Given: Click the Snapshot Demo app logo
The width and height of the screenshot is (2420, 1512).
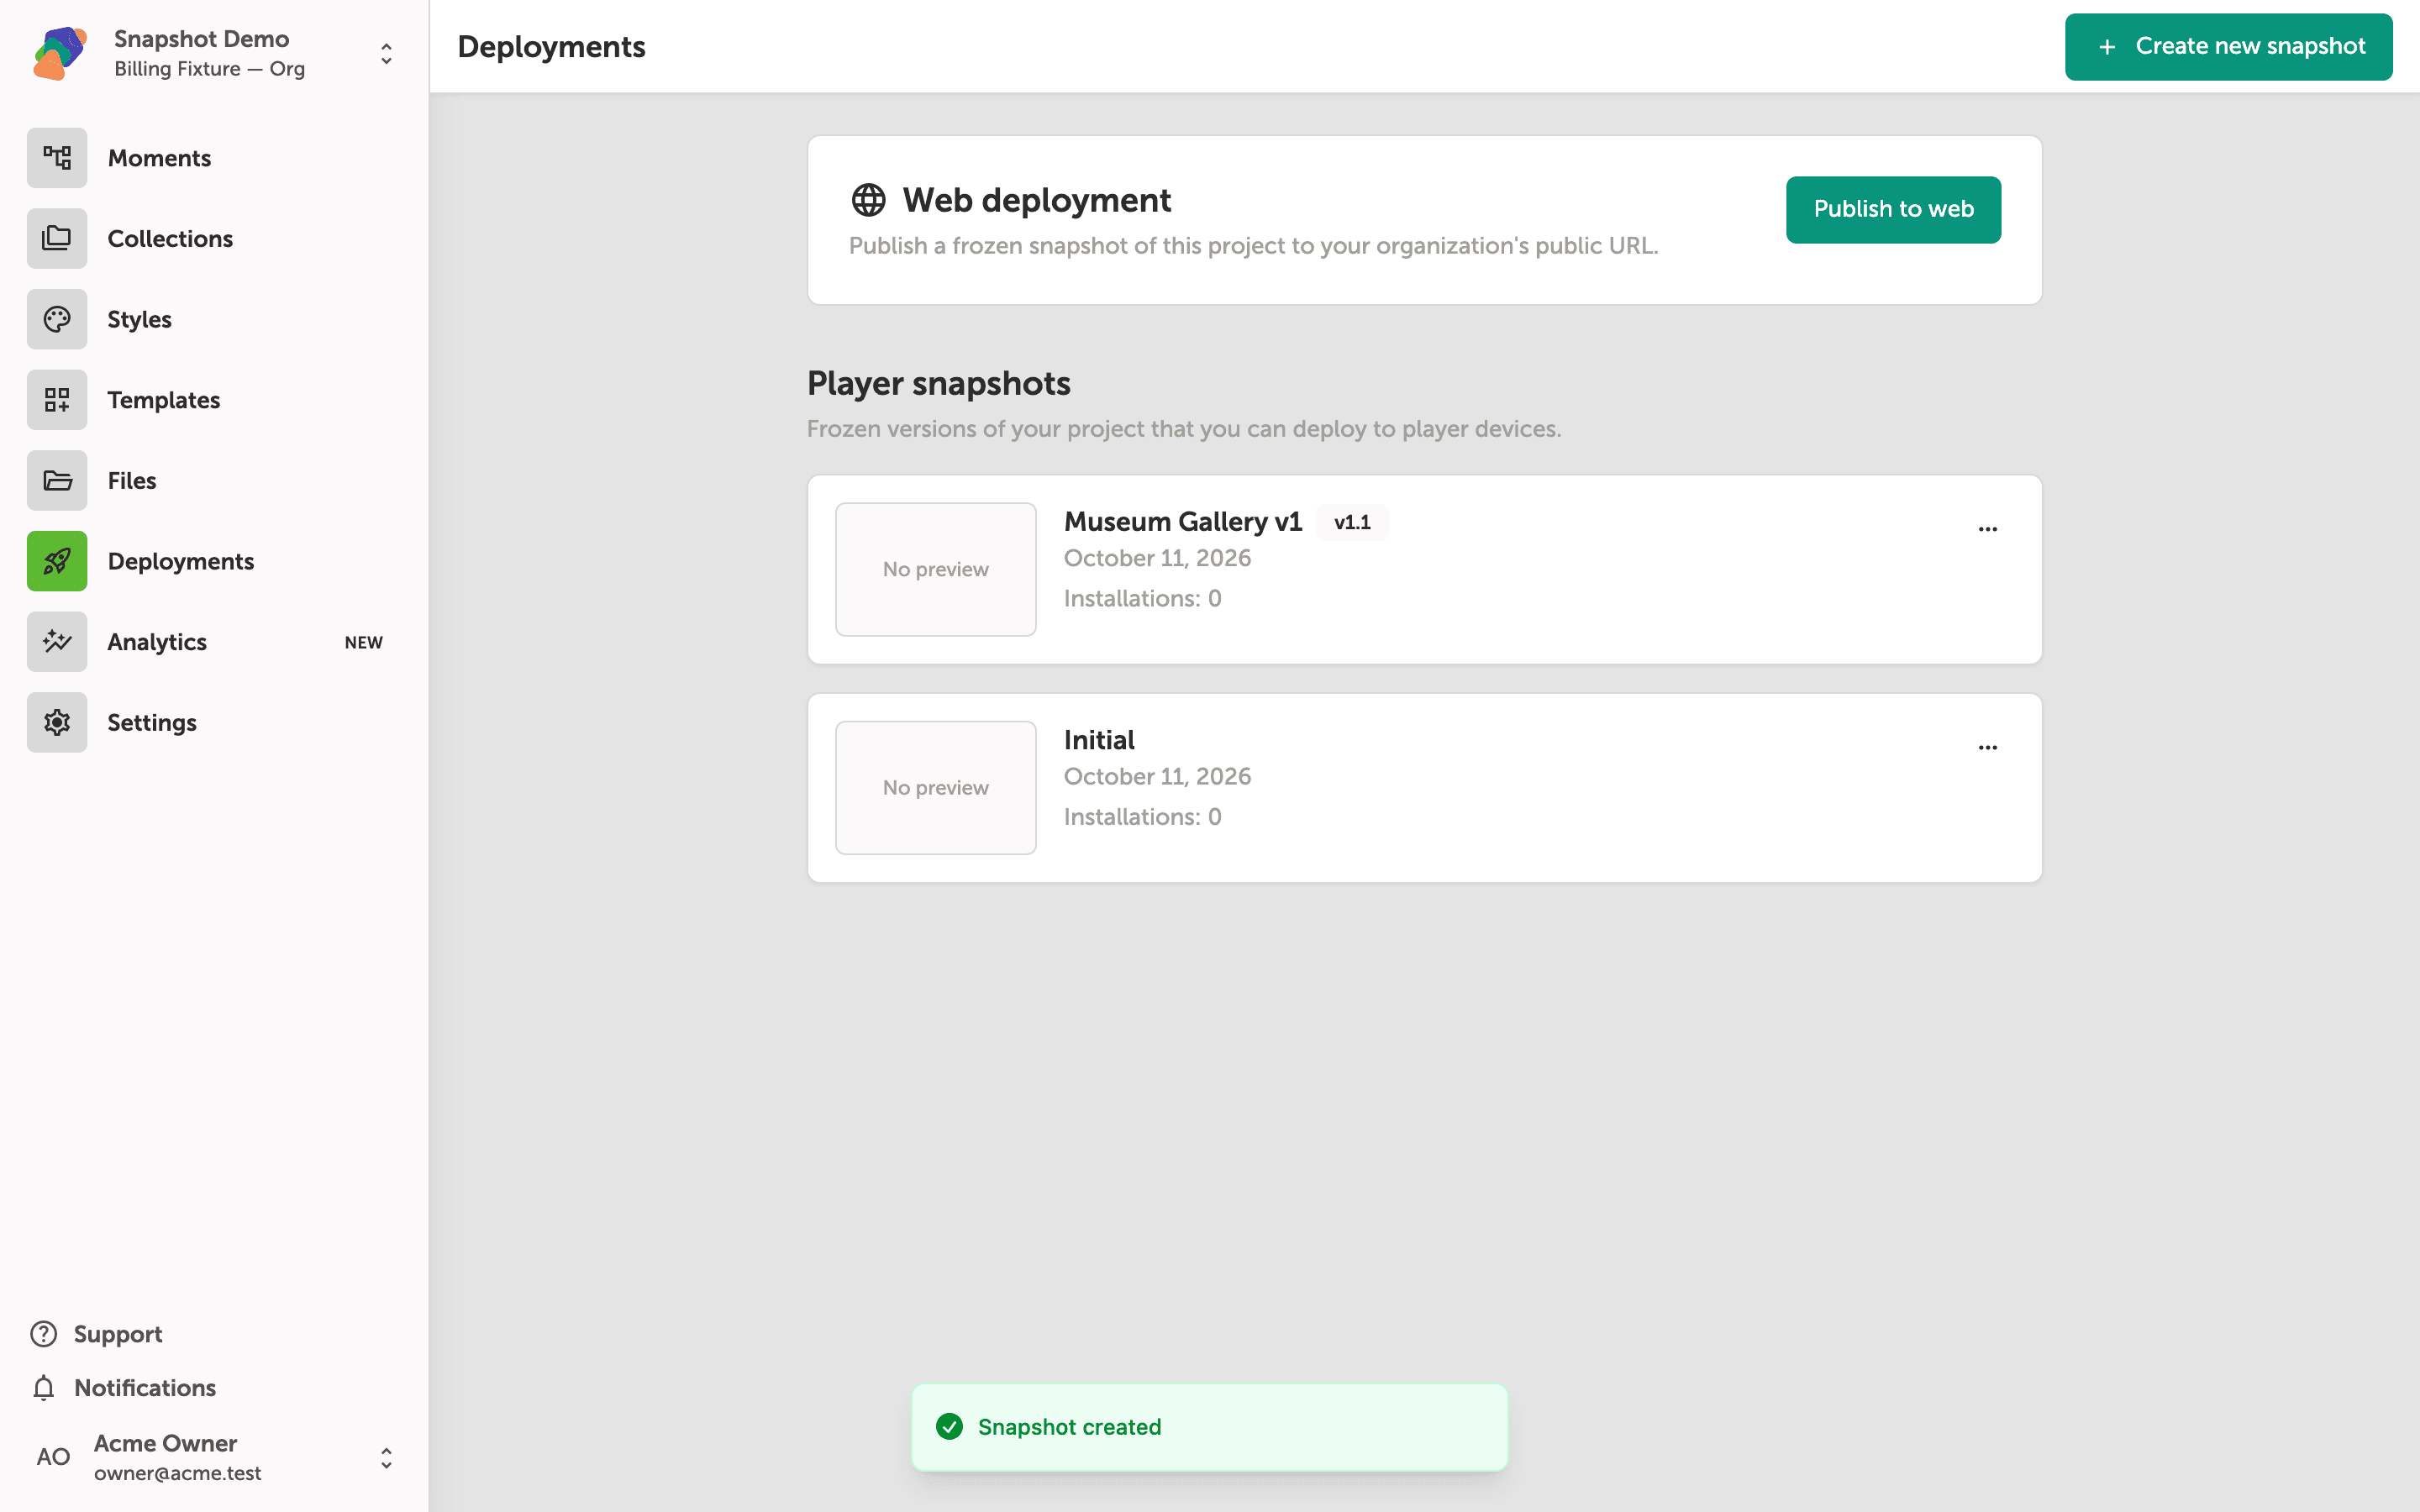Looking at the screenshot, I should (x=60, y=53).
